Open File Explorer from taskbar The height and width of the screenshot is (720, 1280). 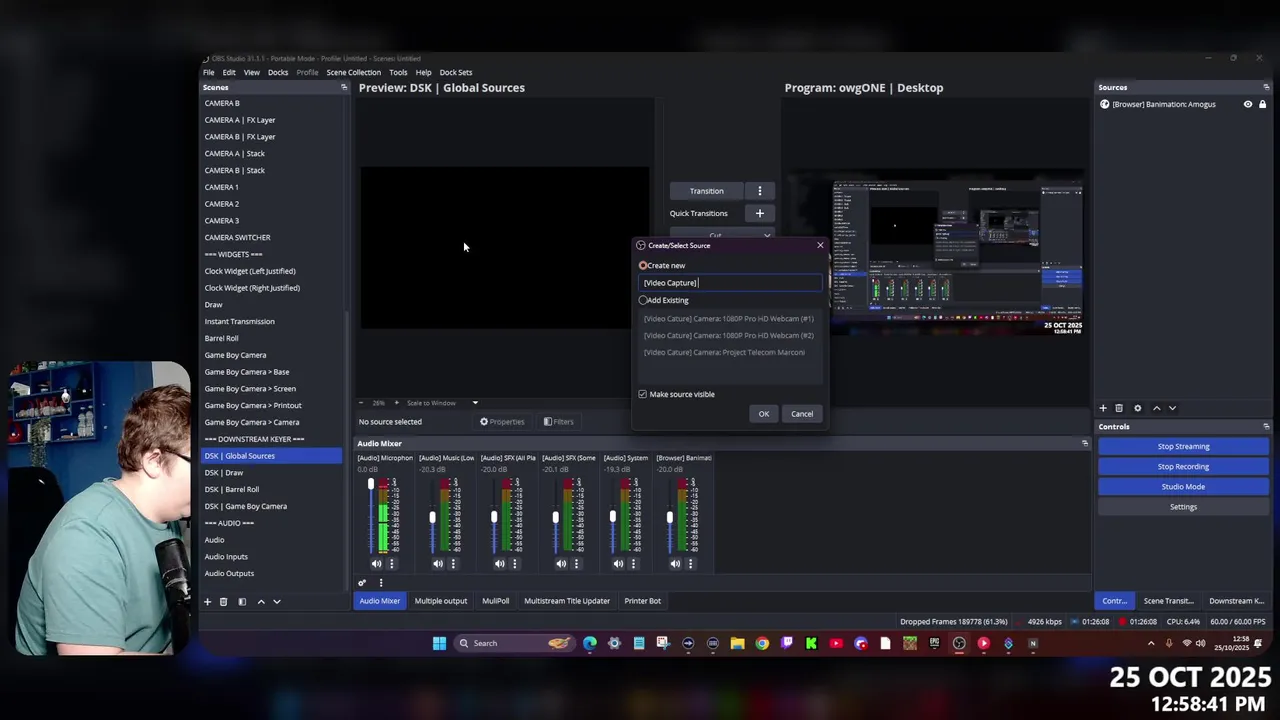tap(737, 643)
